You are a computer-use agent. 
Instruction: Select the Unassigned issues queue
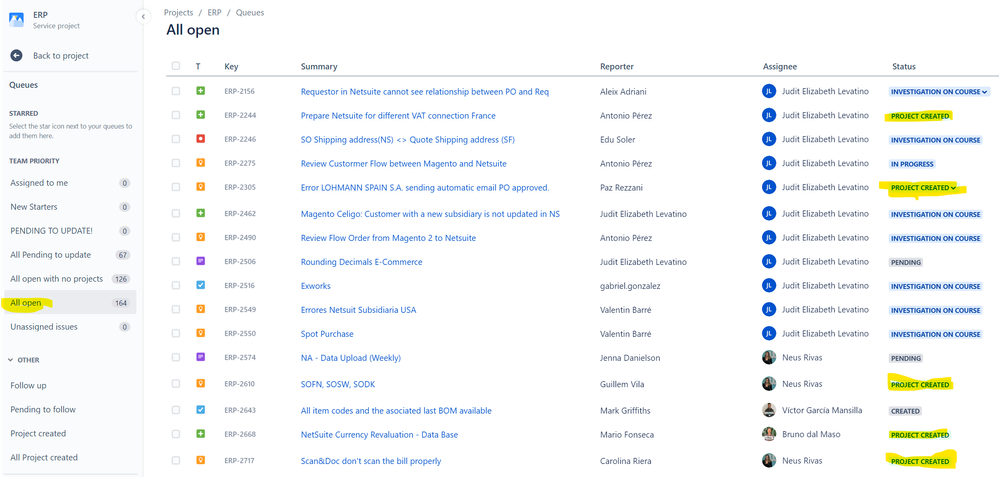coord(43,327)
